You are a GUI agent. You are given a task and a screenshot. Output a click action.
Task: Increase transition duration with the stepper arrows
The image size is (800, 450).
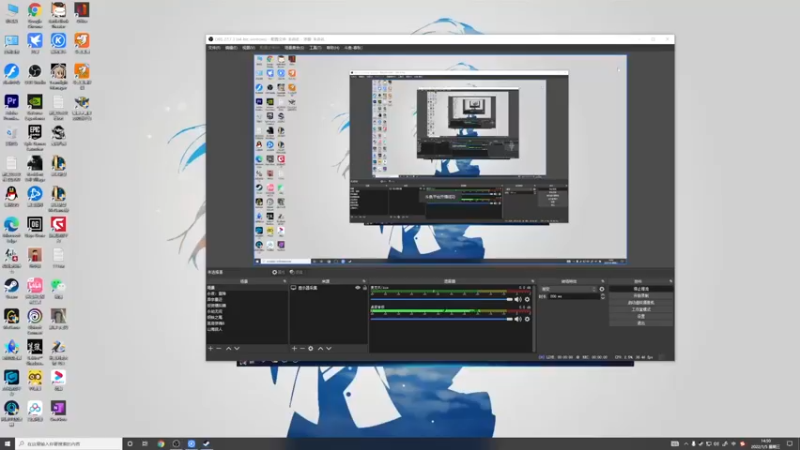(x=603, y=295)
